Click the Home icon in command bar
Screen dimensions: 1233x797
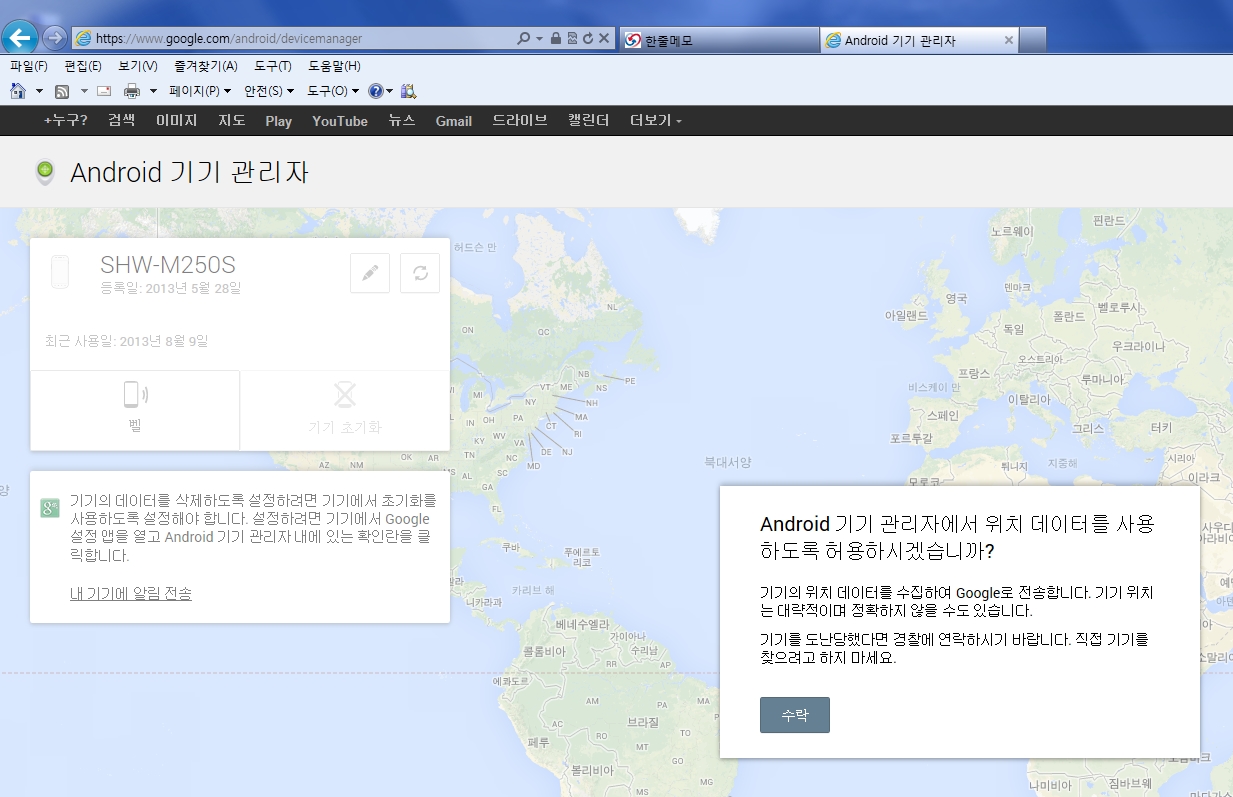point(18,91)
